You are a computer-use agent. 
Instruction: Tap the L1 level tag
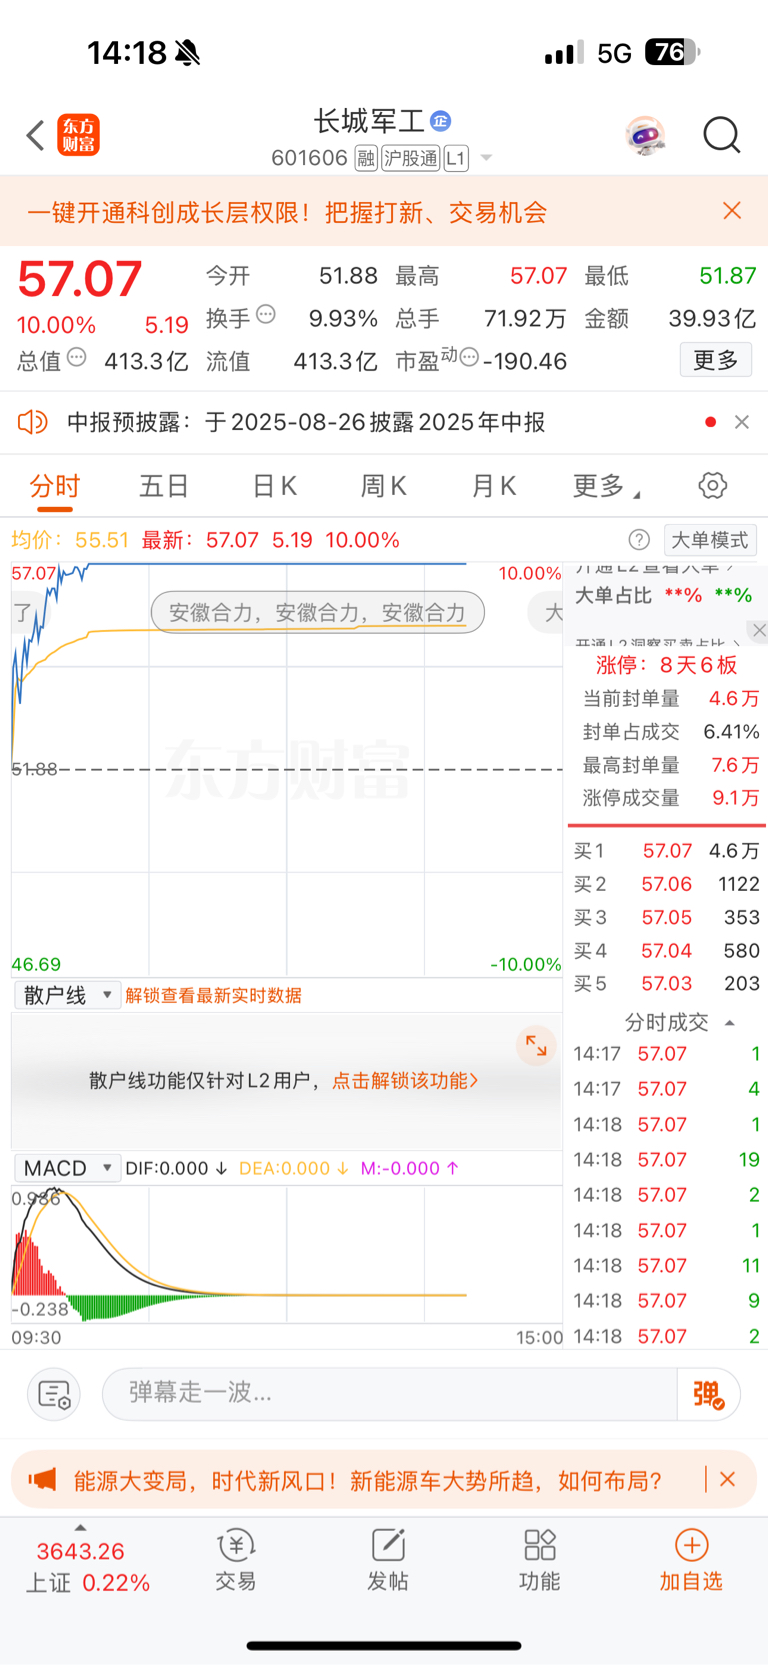tap(456, 158)
